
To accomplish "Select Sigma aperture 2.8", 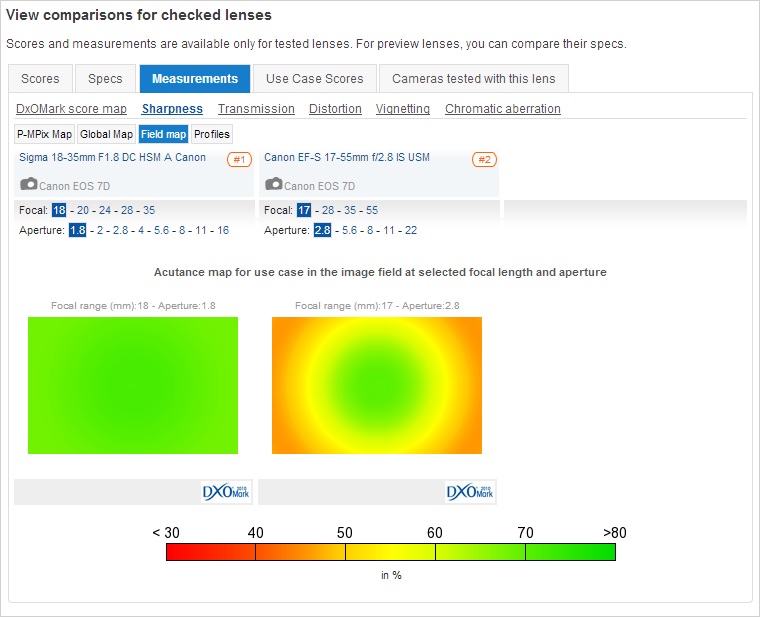I will [x=121, y=230].
